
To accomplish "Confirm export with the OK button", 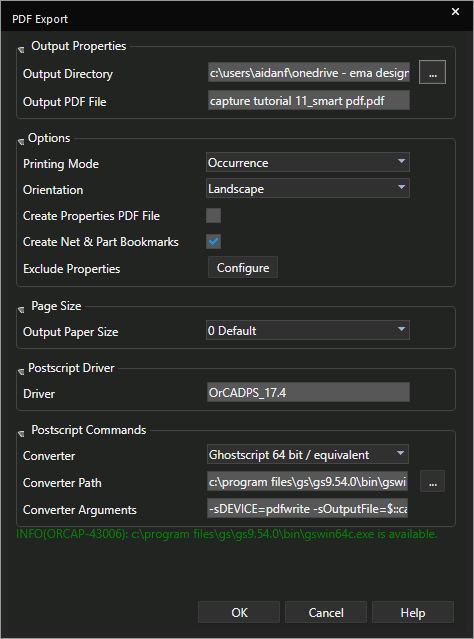I will pyautogui.click(x=239, y=612).
